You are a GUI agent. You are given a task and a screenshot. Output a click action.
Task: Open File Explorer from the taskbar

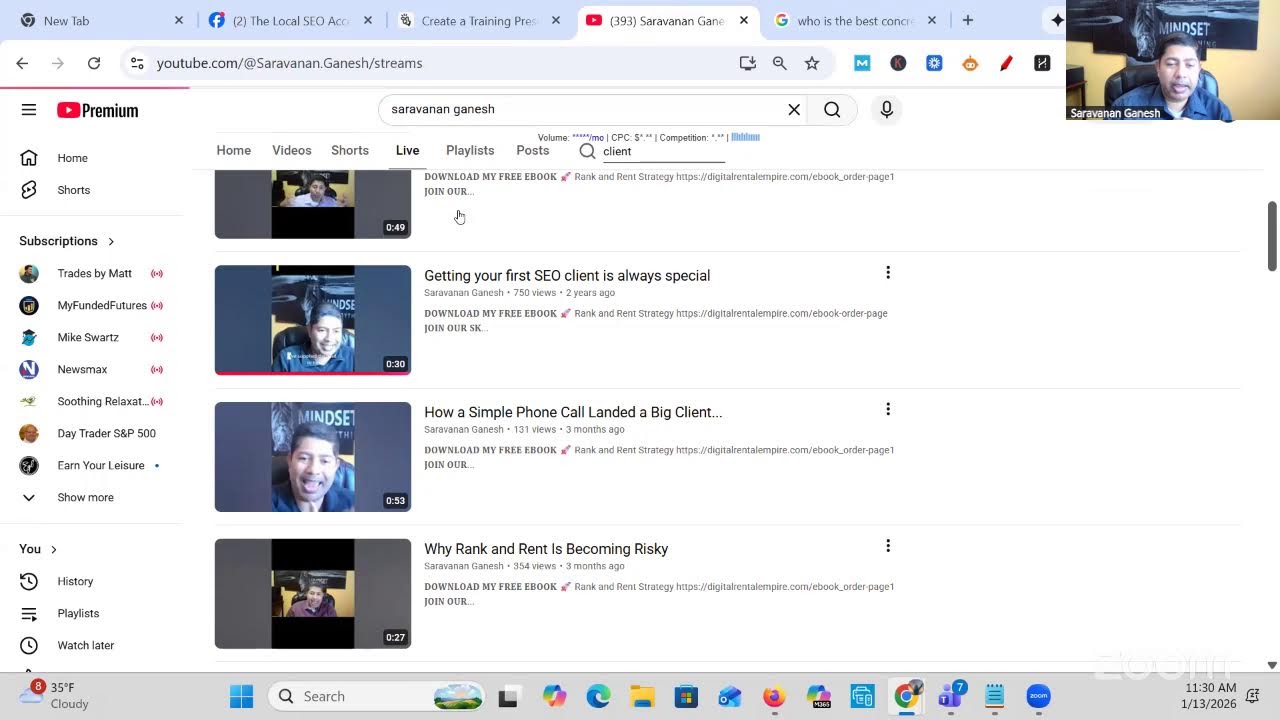pos(642,696)
